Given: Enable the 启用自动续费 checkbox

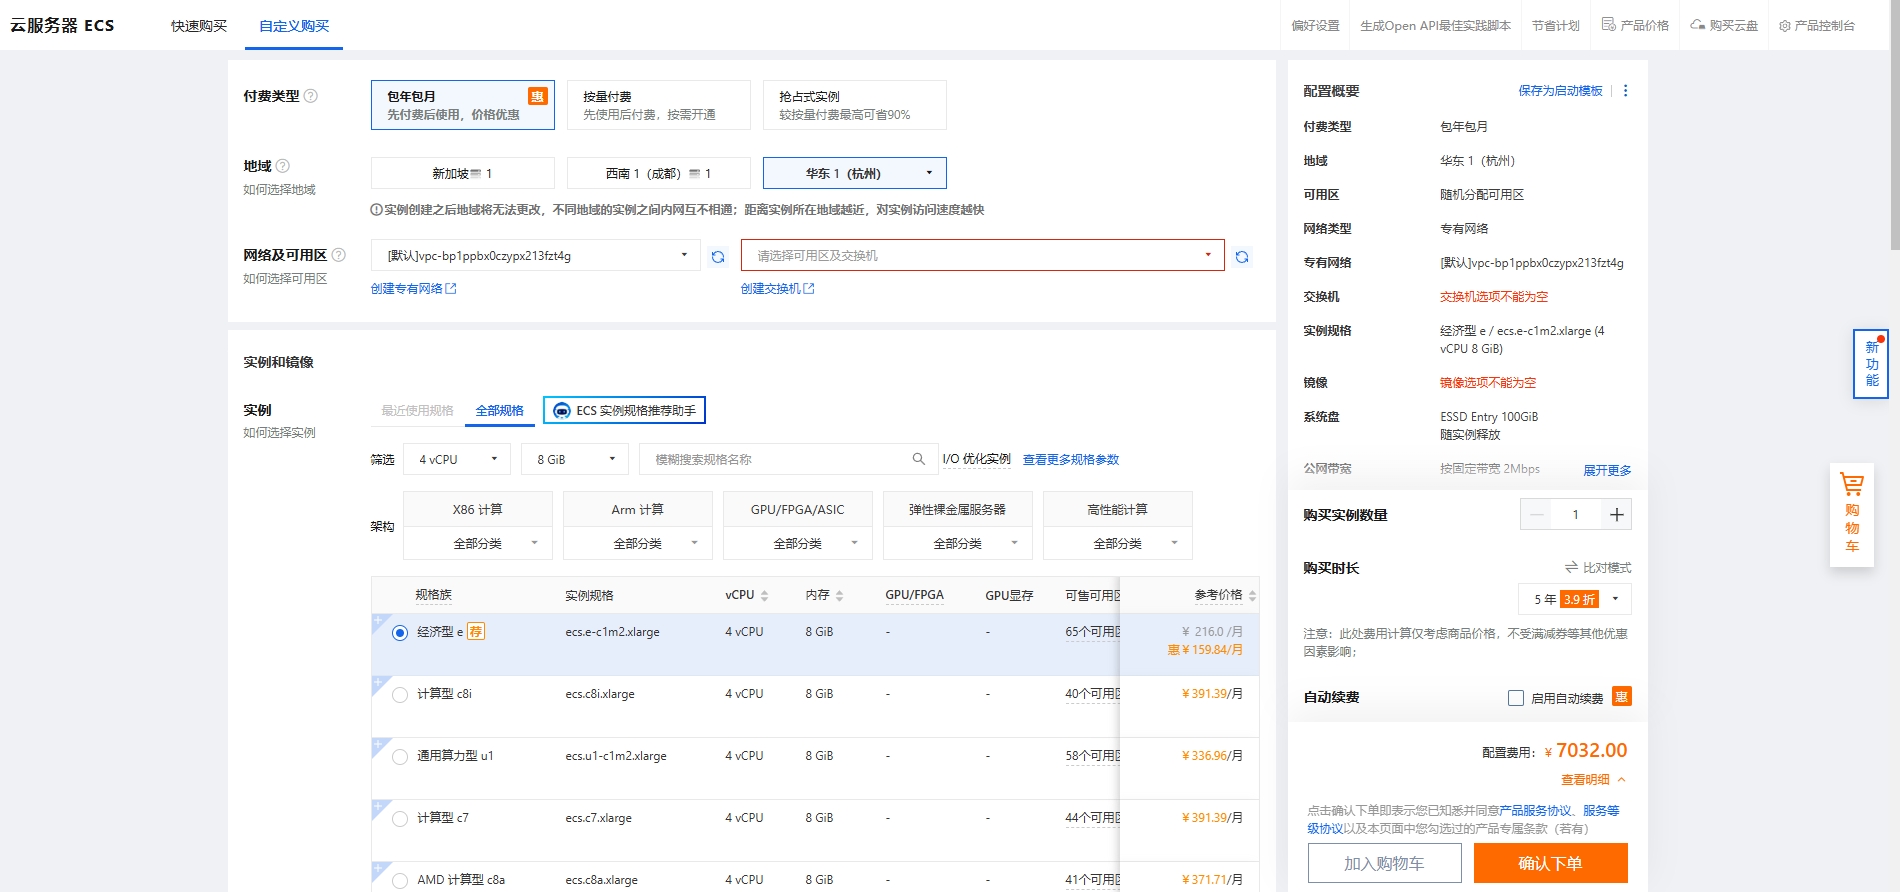Looking at the screenshot, I should click(1516, 698).
